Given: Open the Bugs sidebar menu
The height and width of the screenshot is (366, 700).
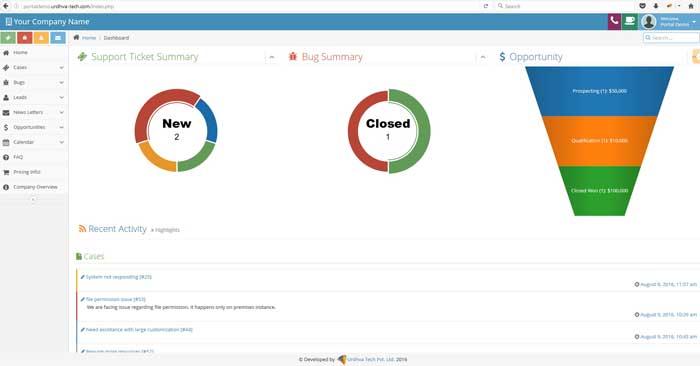Looking at the screenshot, I should [34, 83].
